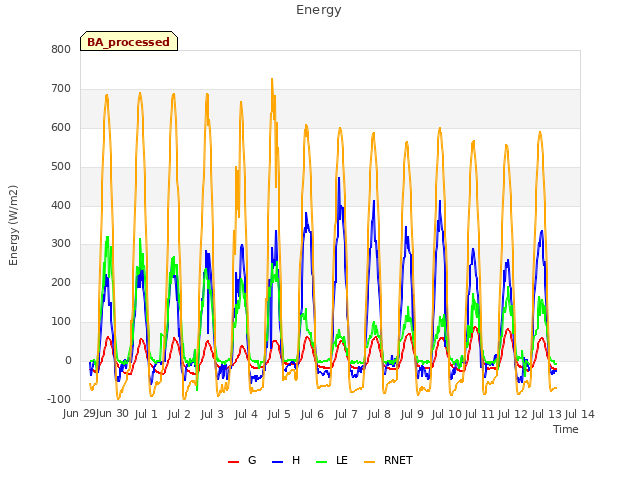Image resolution: width=640 pixels, height=480 pixels.
Task: Click the Jul 12 x-axis label
Action: point(513,414)
